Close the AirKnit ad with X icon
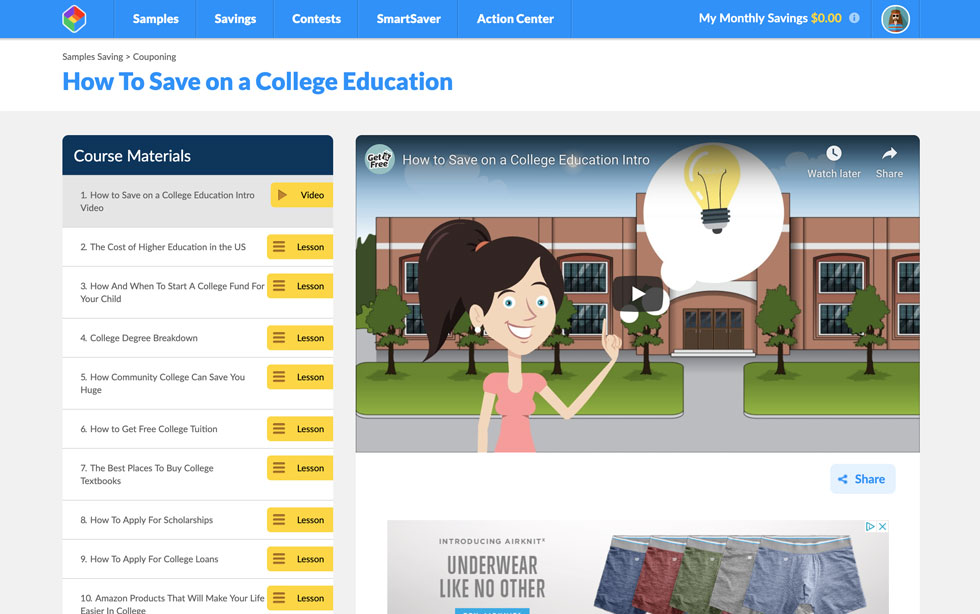 (882, 527)
